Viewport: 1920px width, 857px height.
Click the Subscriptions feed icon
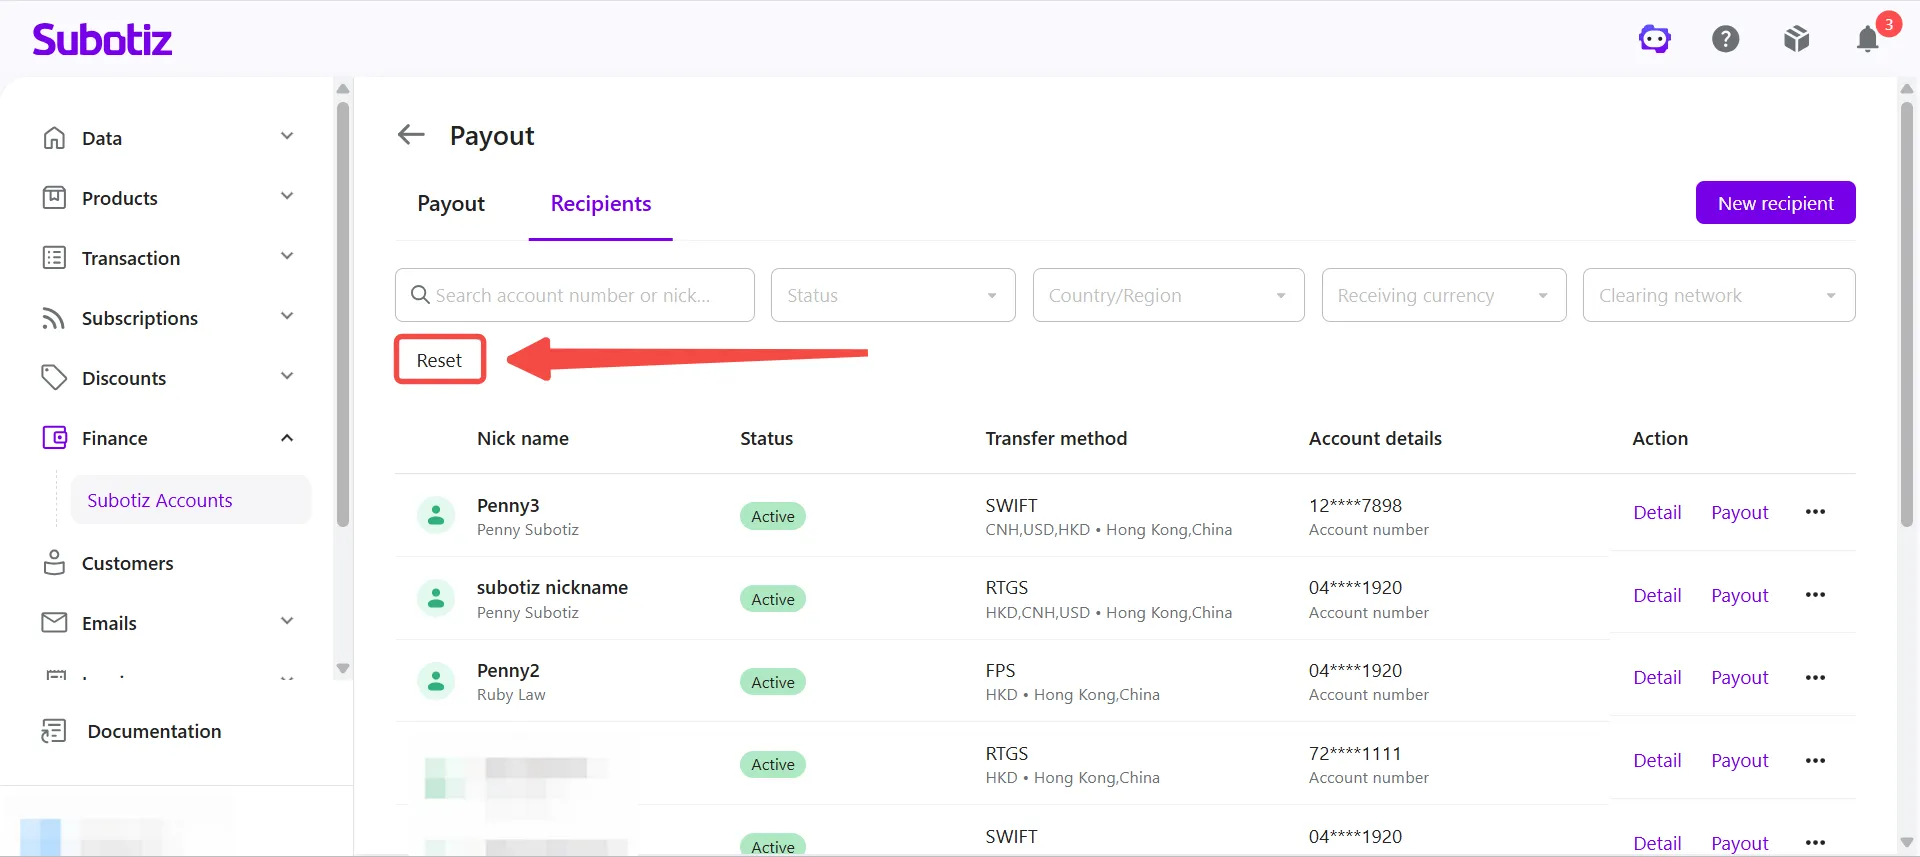click(x=54, y=318)
